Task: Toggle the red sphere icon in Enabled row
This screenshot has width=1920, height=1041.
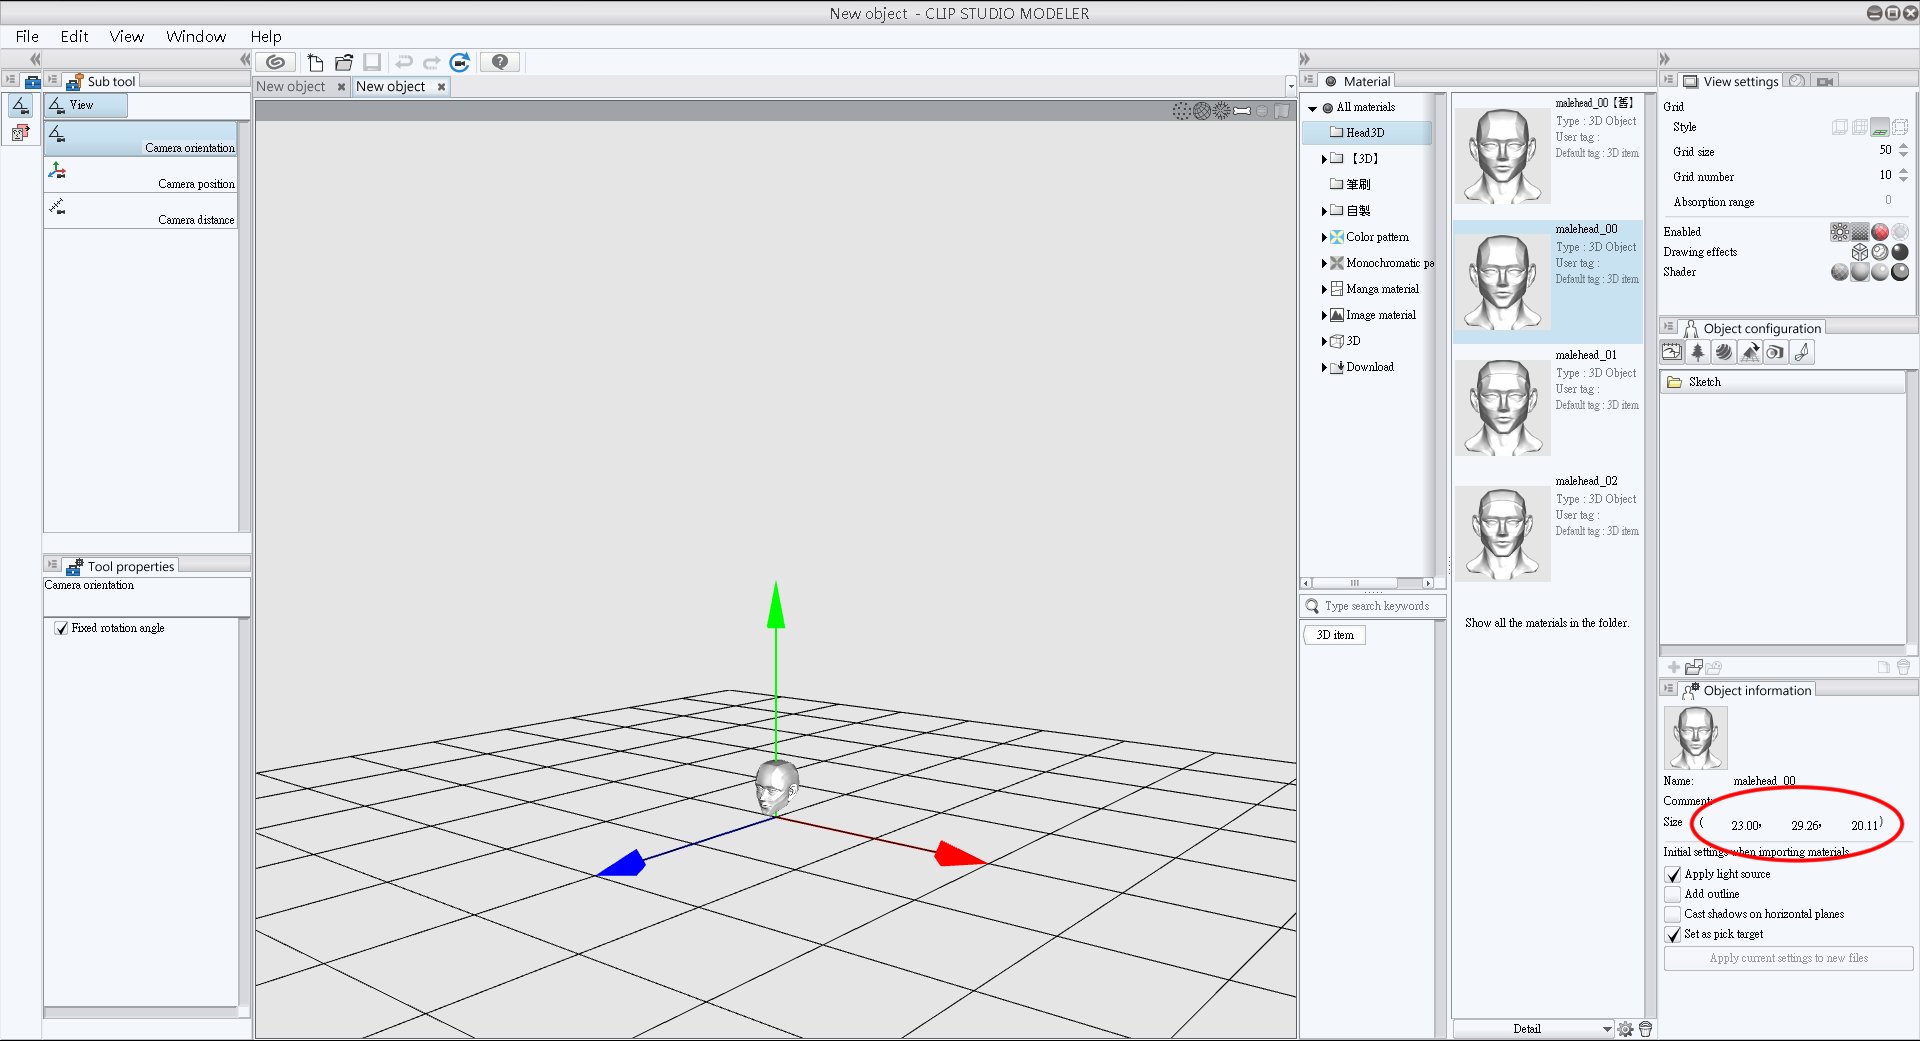Action: click(1880, 232)
